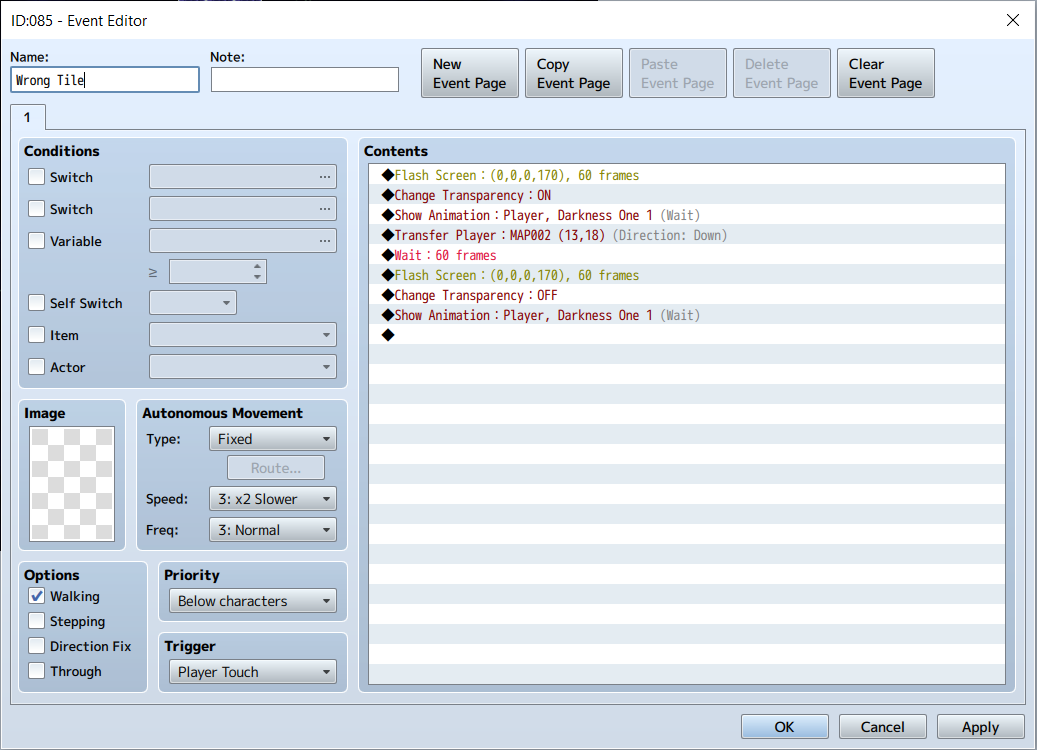Click Clear Event Page button

pyautogui.click(x=886, y=73)
